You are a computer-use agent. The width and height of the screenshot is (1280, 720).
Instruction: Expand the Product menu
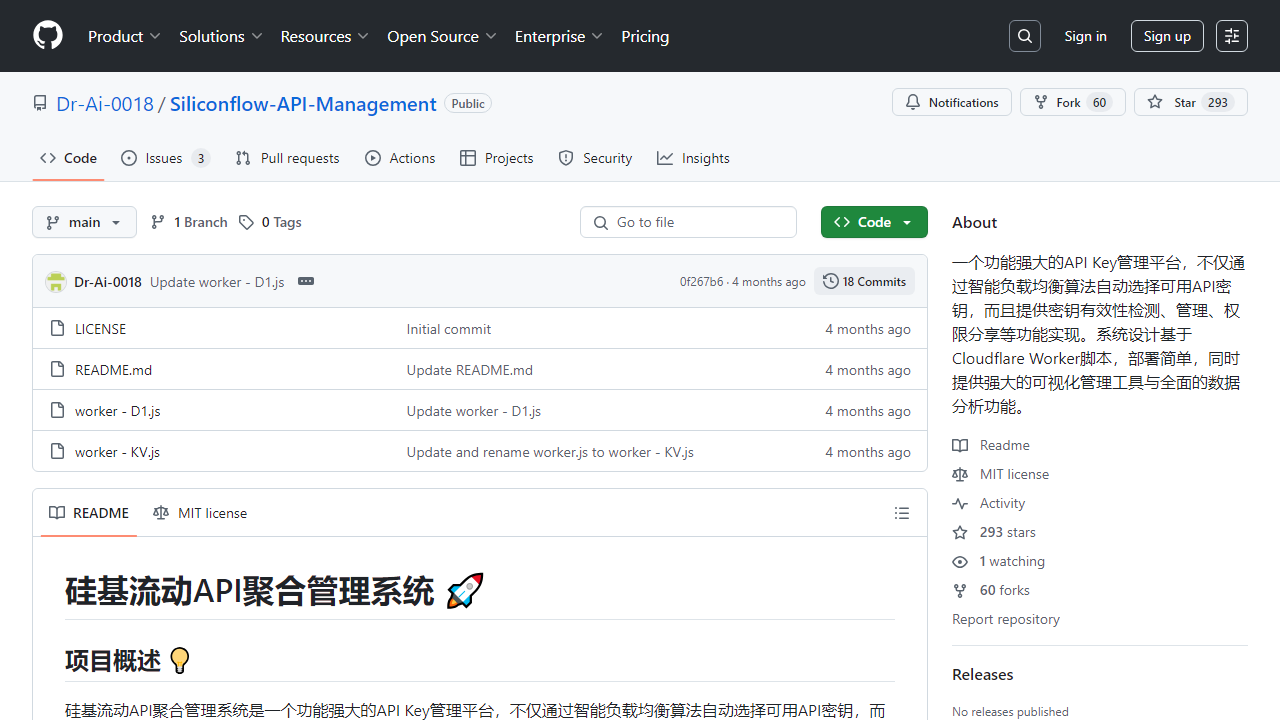point(124,36)
